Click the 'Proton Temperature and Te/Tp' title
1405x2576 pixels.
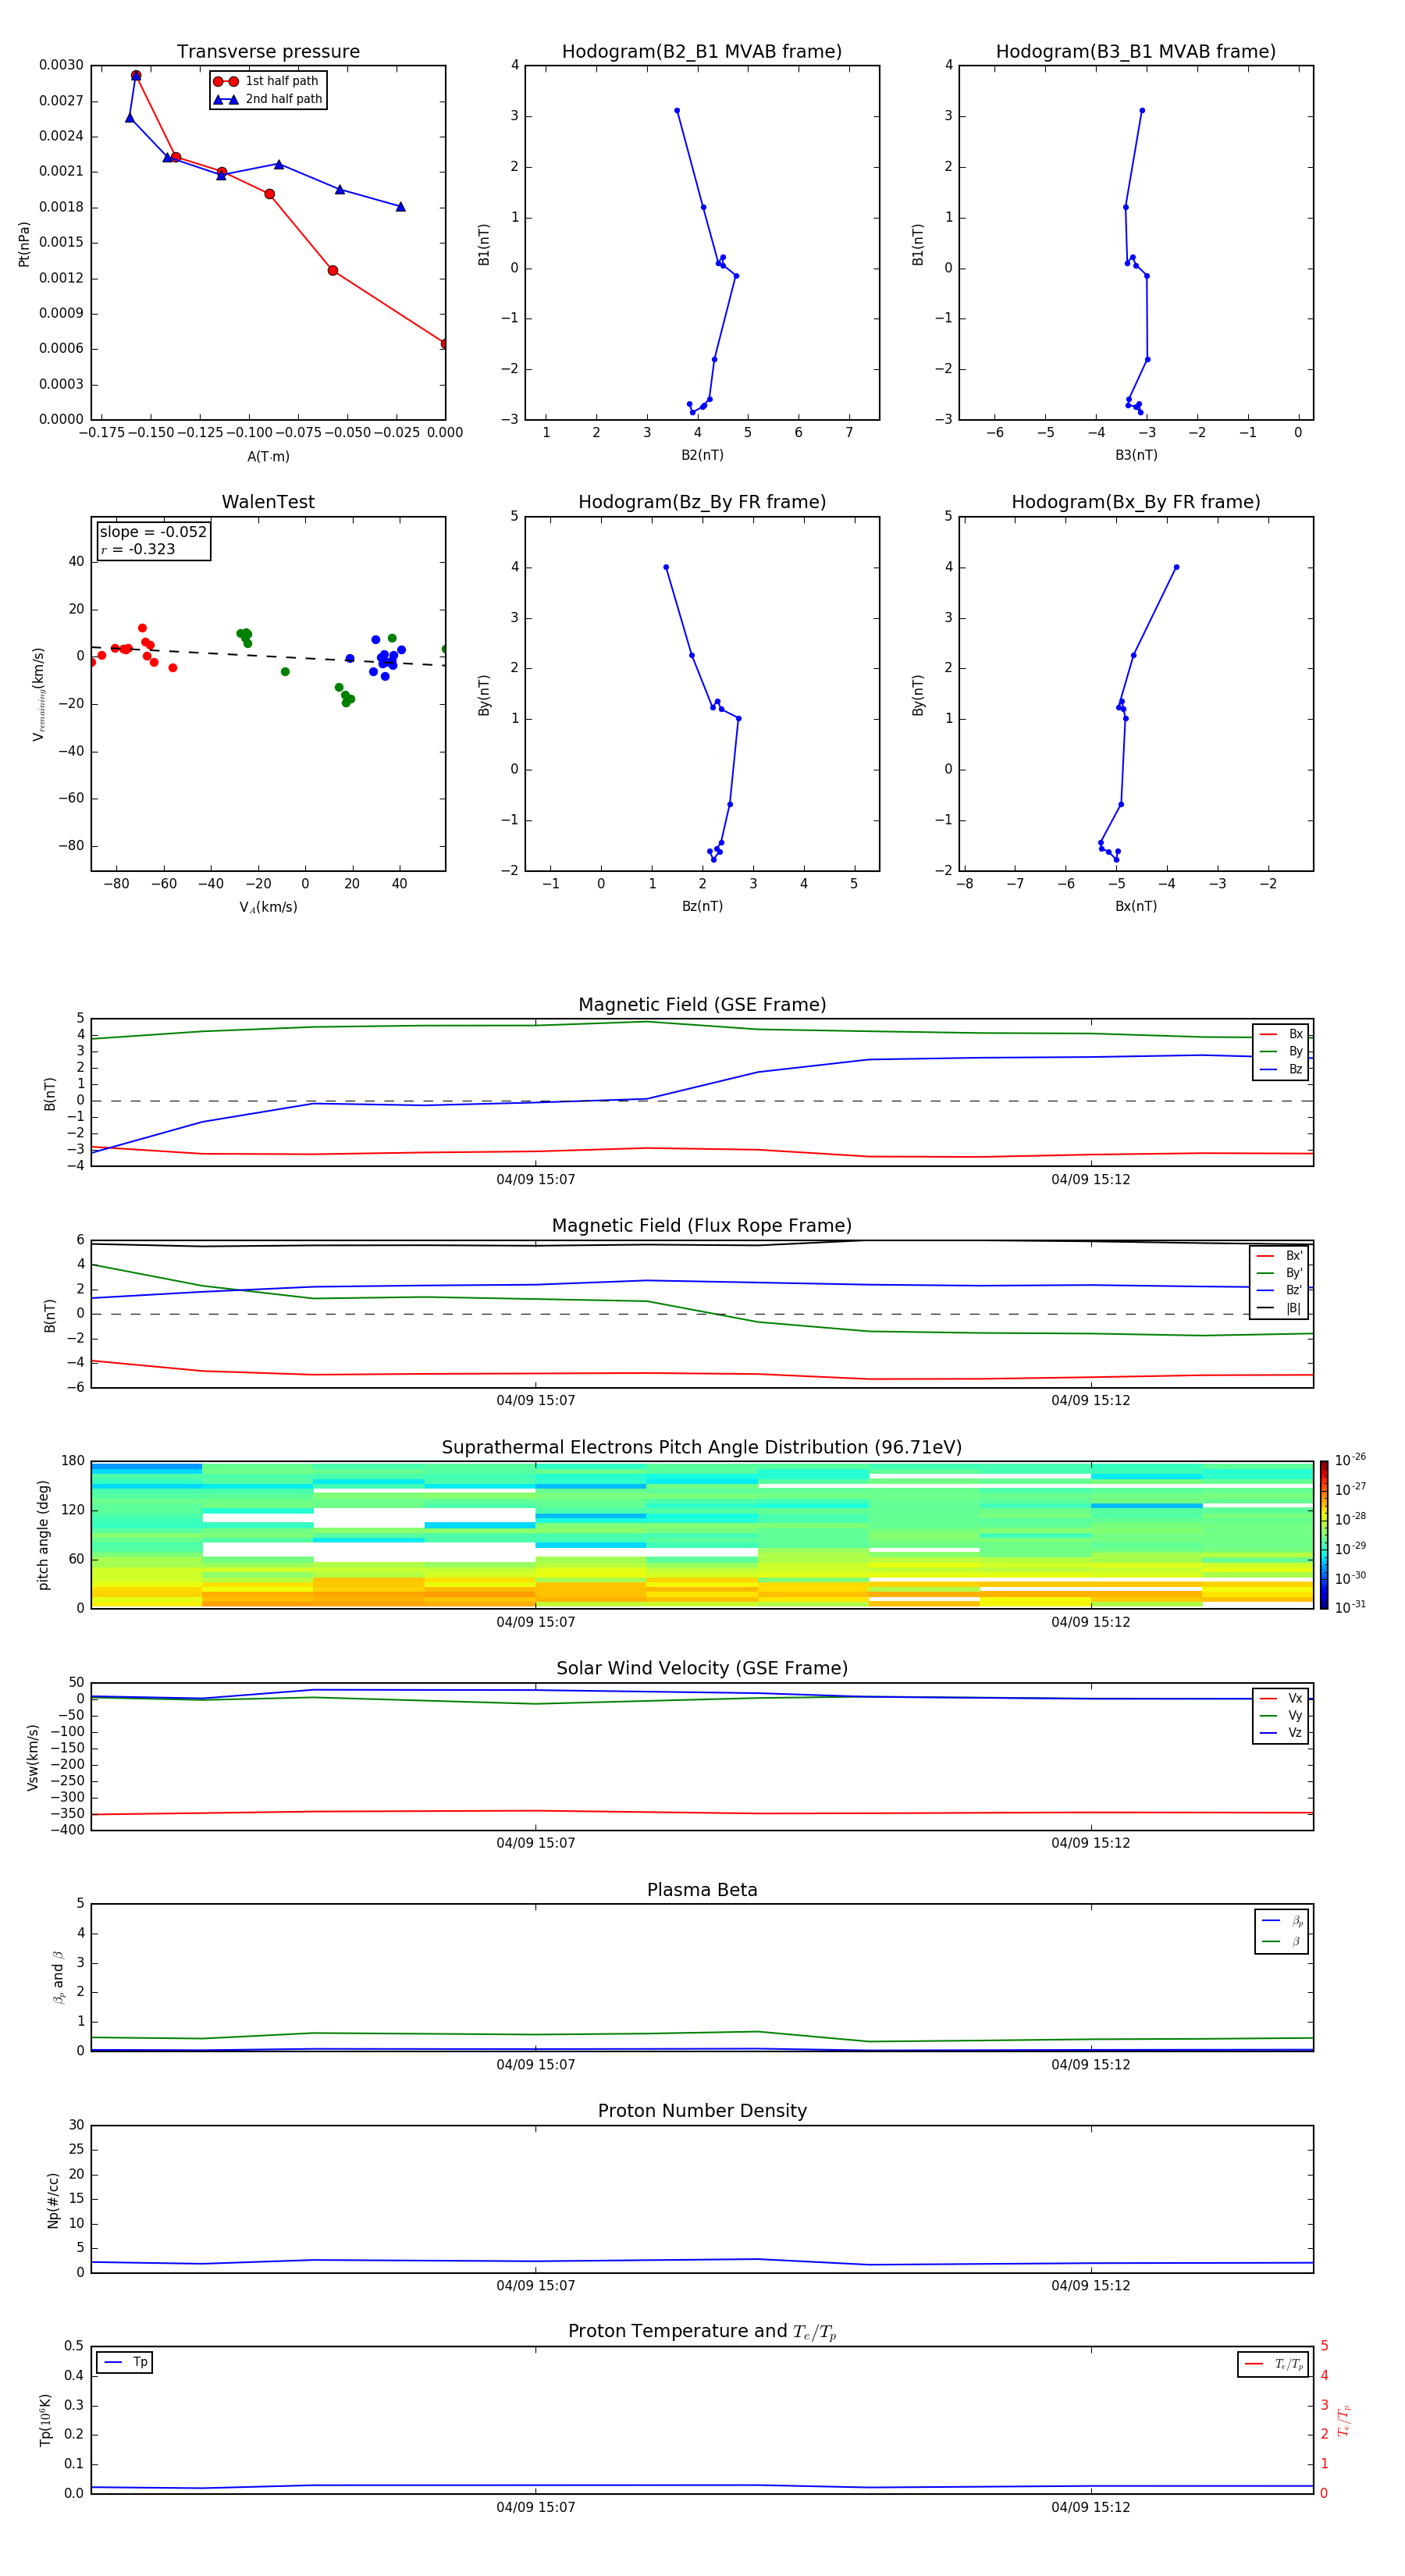(x=702, y=2332)
